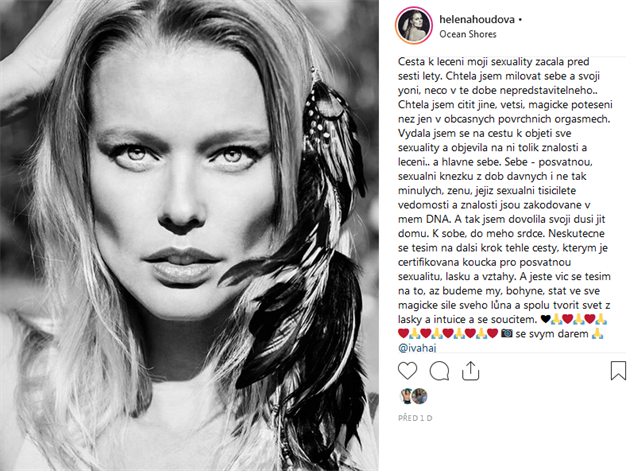Click the 'se svym darem' caption text
Viewport: 630px width, 471px height.
click(552, 334)
